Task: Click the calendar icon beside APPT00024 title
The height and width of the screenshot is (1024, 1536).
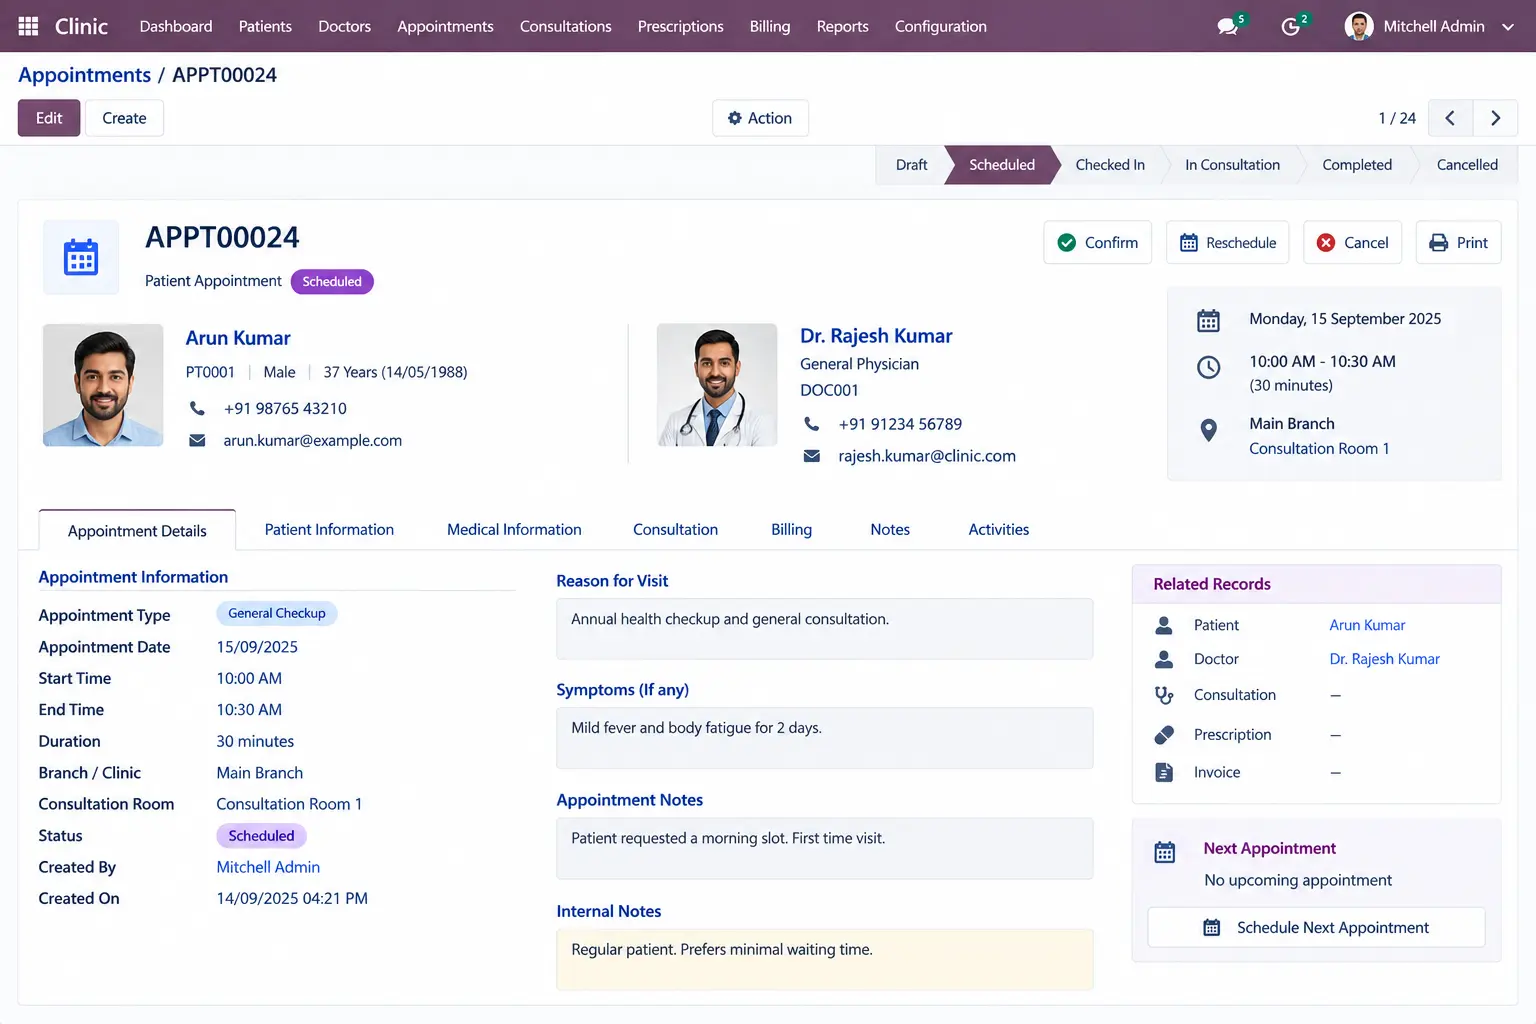Action: tap(81, 257)
